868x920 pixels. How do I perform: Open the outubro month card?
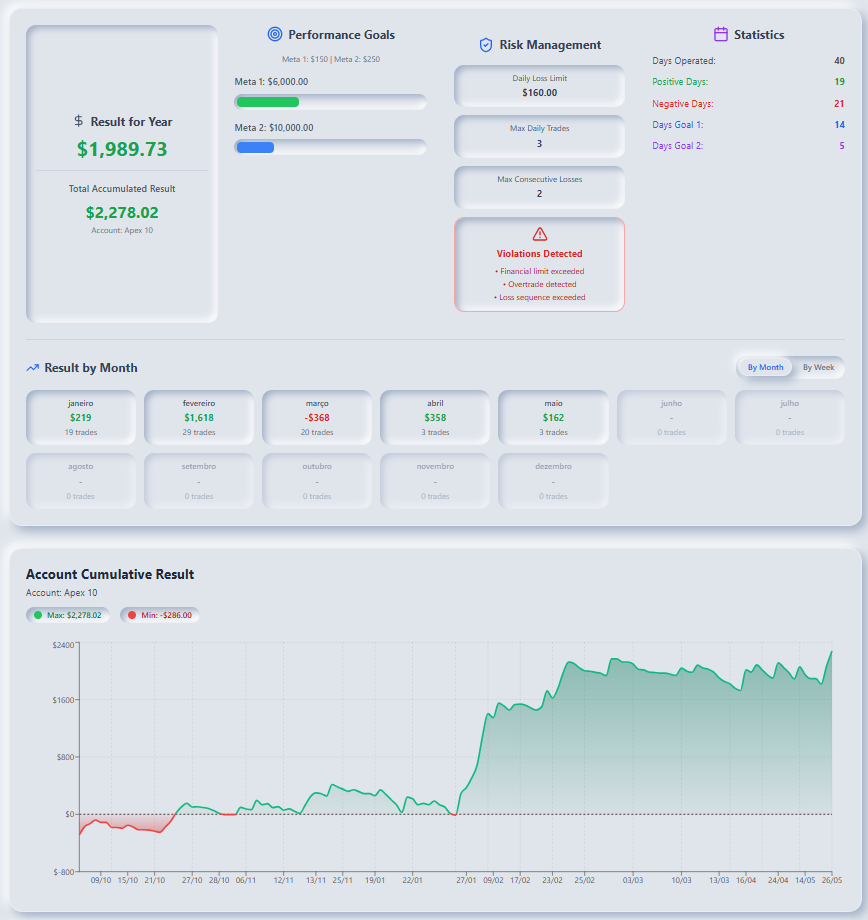[317, 481]
